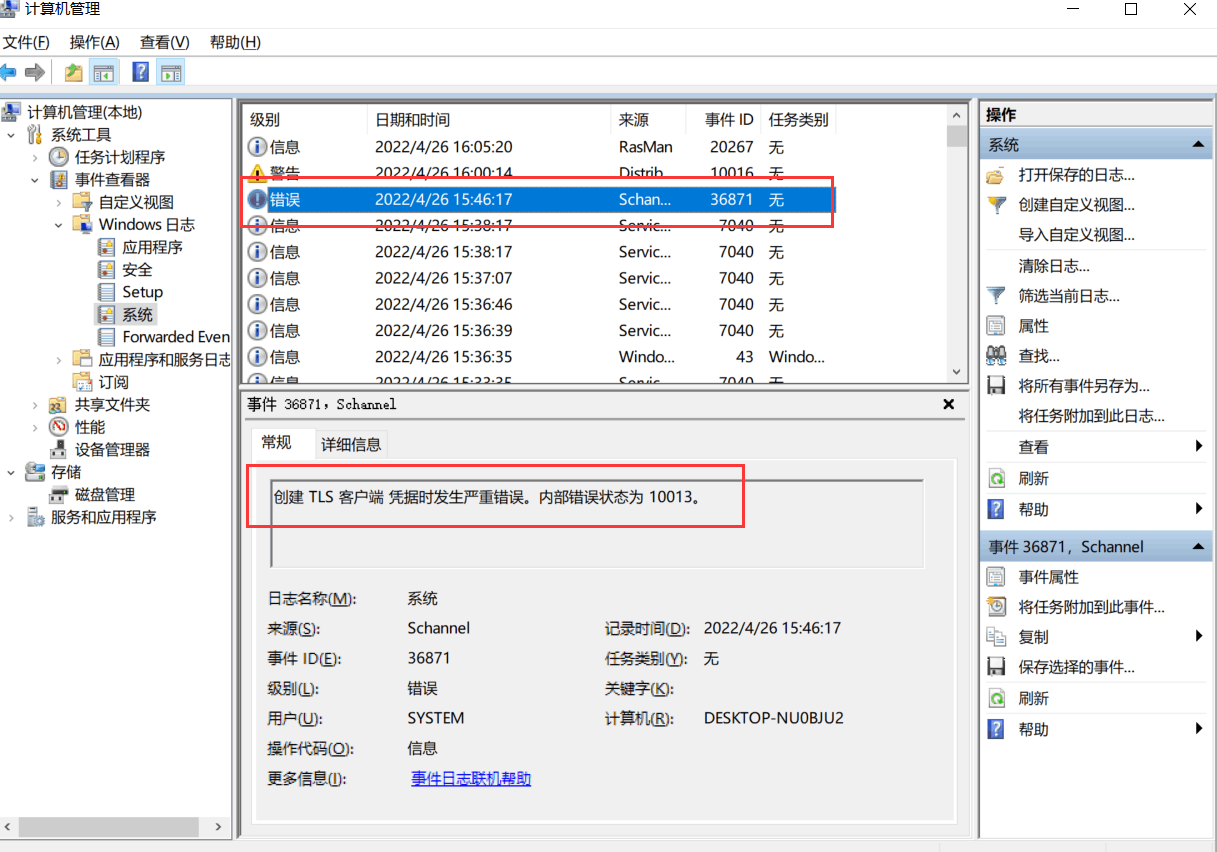Image resolution: width=1217 pixels, height=852 pixels.
Task: Click the 查找 binoculars icon
Action: point(996,356)
